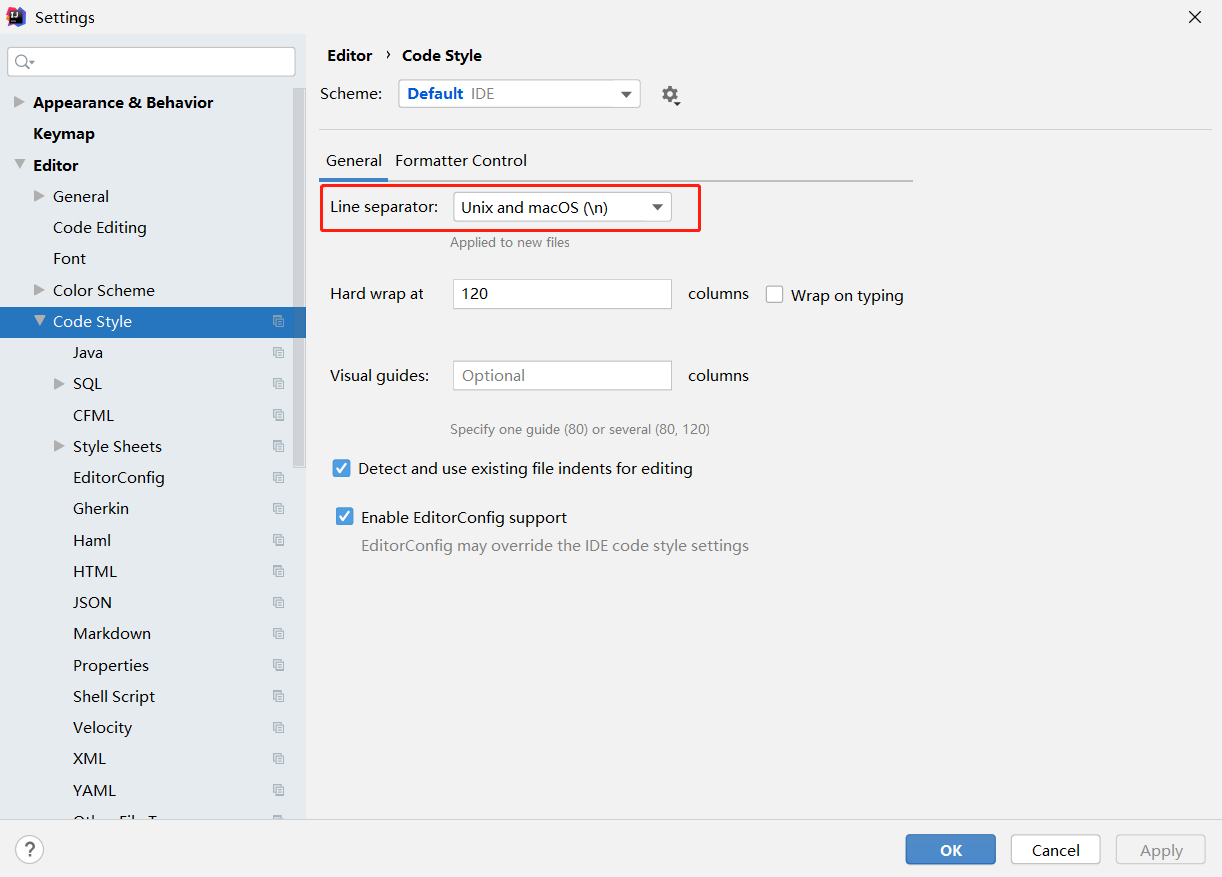Image resolution: width=1222 pixels, height=877 pixels.
Task: Disable EditorConfig support checkbox
Action: click(345, 517)
